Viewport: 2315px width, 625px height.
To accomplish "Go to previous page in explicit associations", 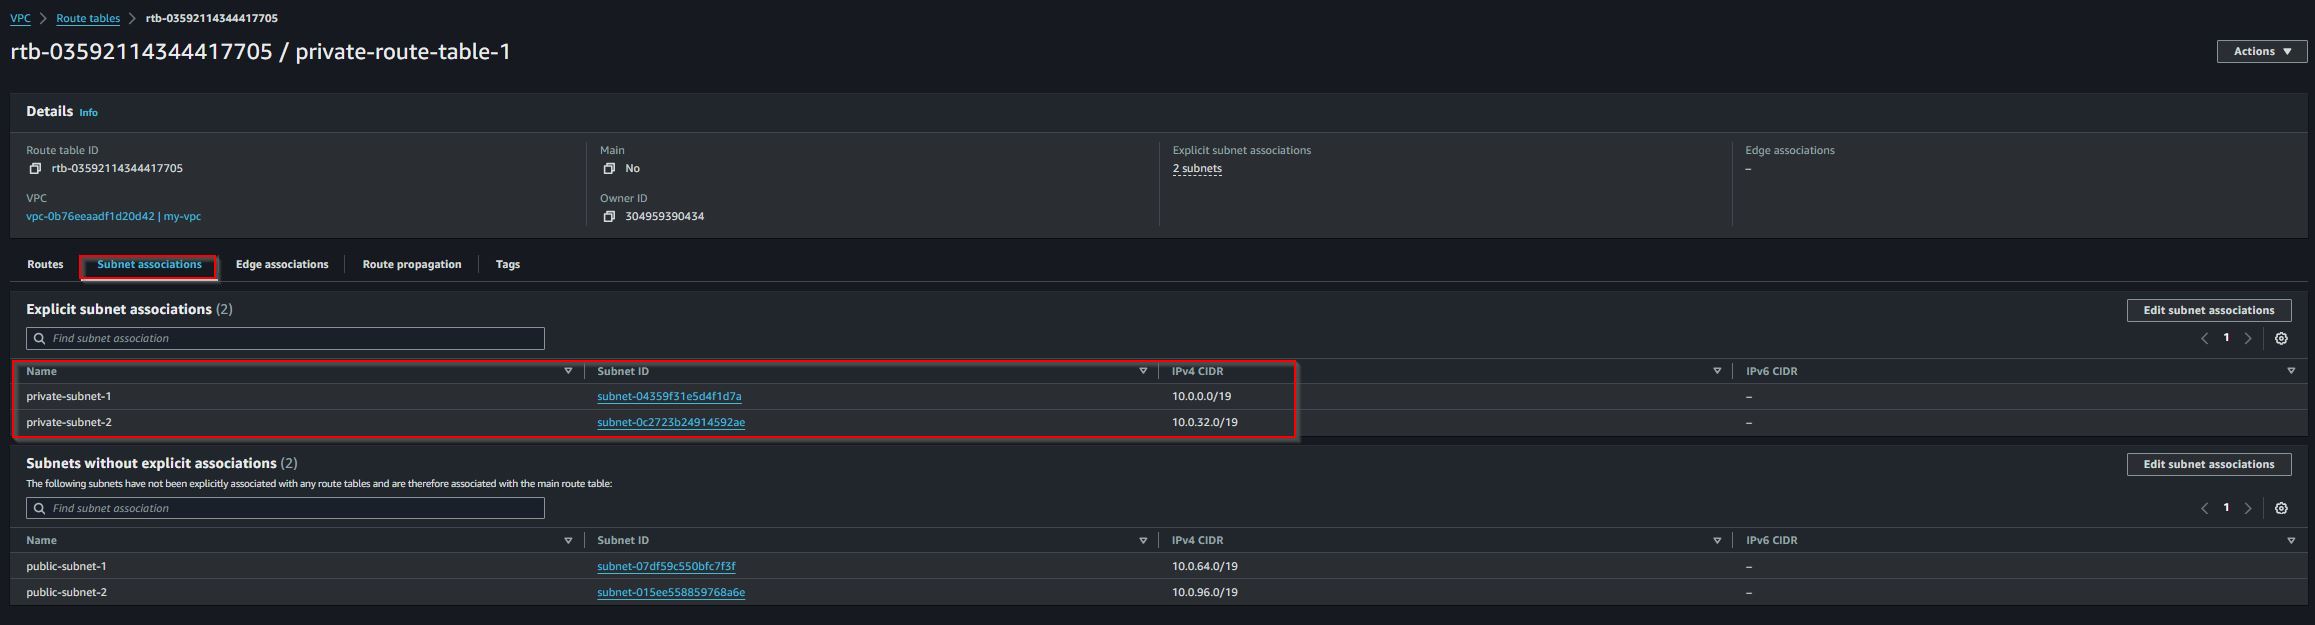I will [x=2204, y=339].
